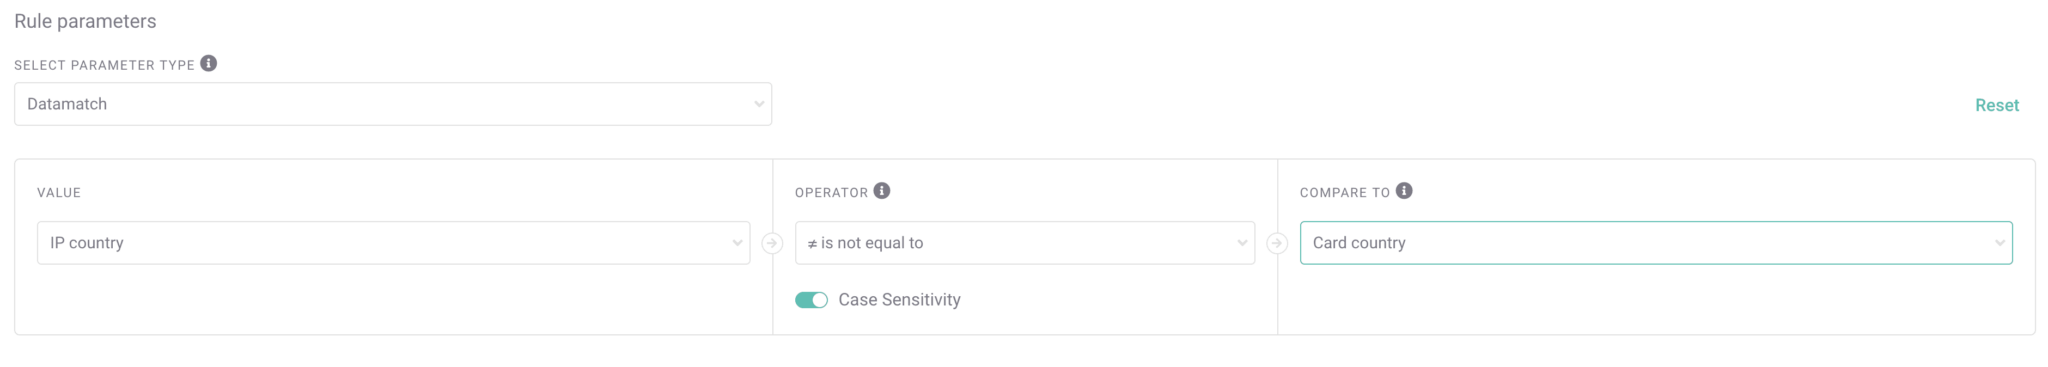Viewport: 2048px width, 367px height.
Task: Click the chevron on the Datamatch dropdown
Action: click(x=759, y=104)
